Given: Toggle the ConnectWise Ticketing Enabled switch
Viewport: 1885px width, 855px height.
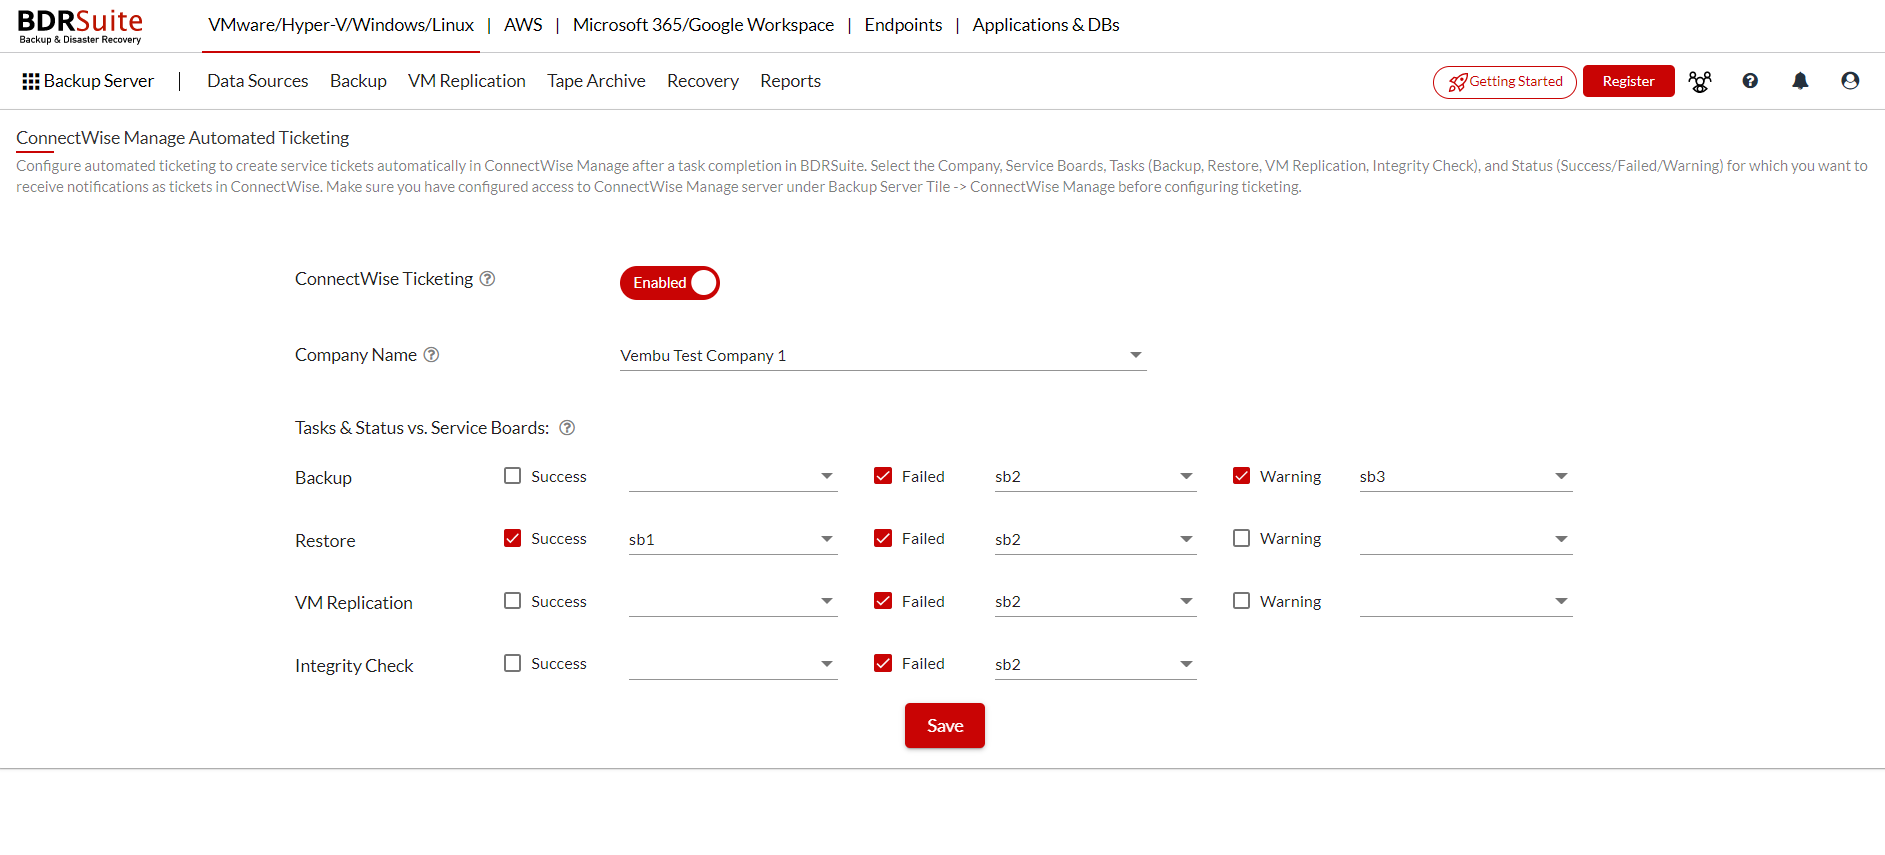Looking at the screenshot, I should pyautogui.click(x=669, y=283).
